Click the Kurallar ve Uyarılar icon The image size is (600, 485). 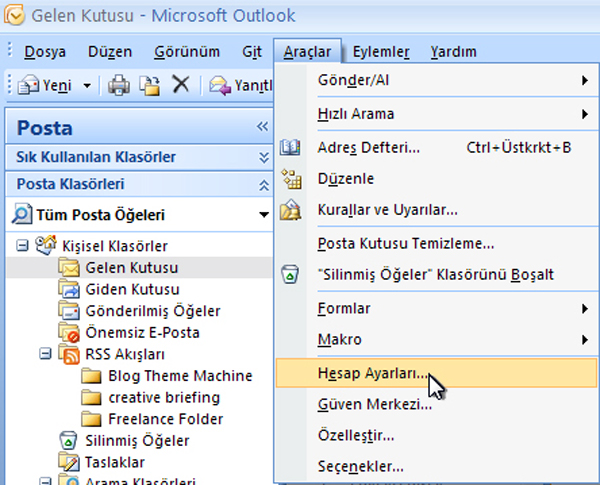tap(290, 210)
